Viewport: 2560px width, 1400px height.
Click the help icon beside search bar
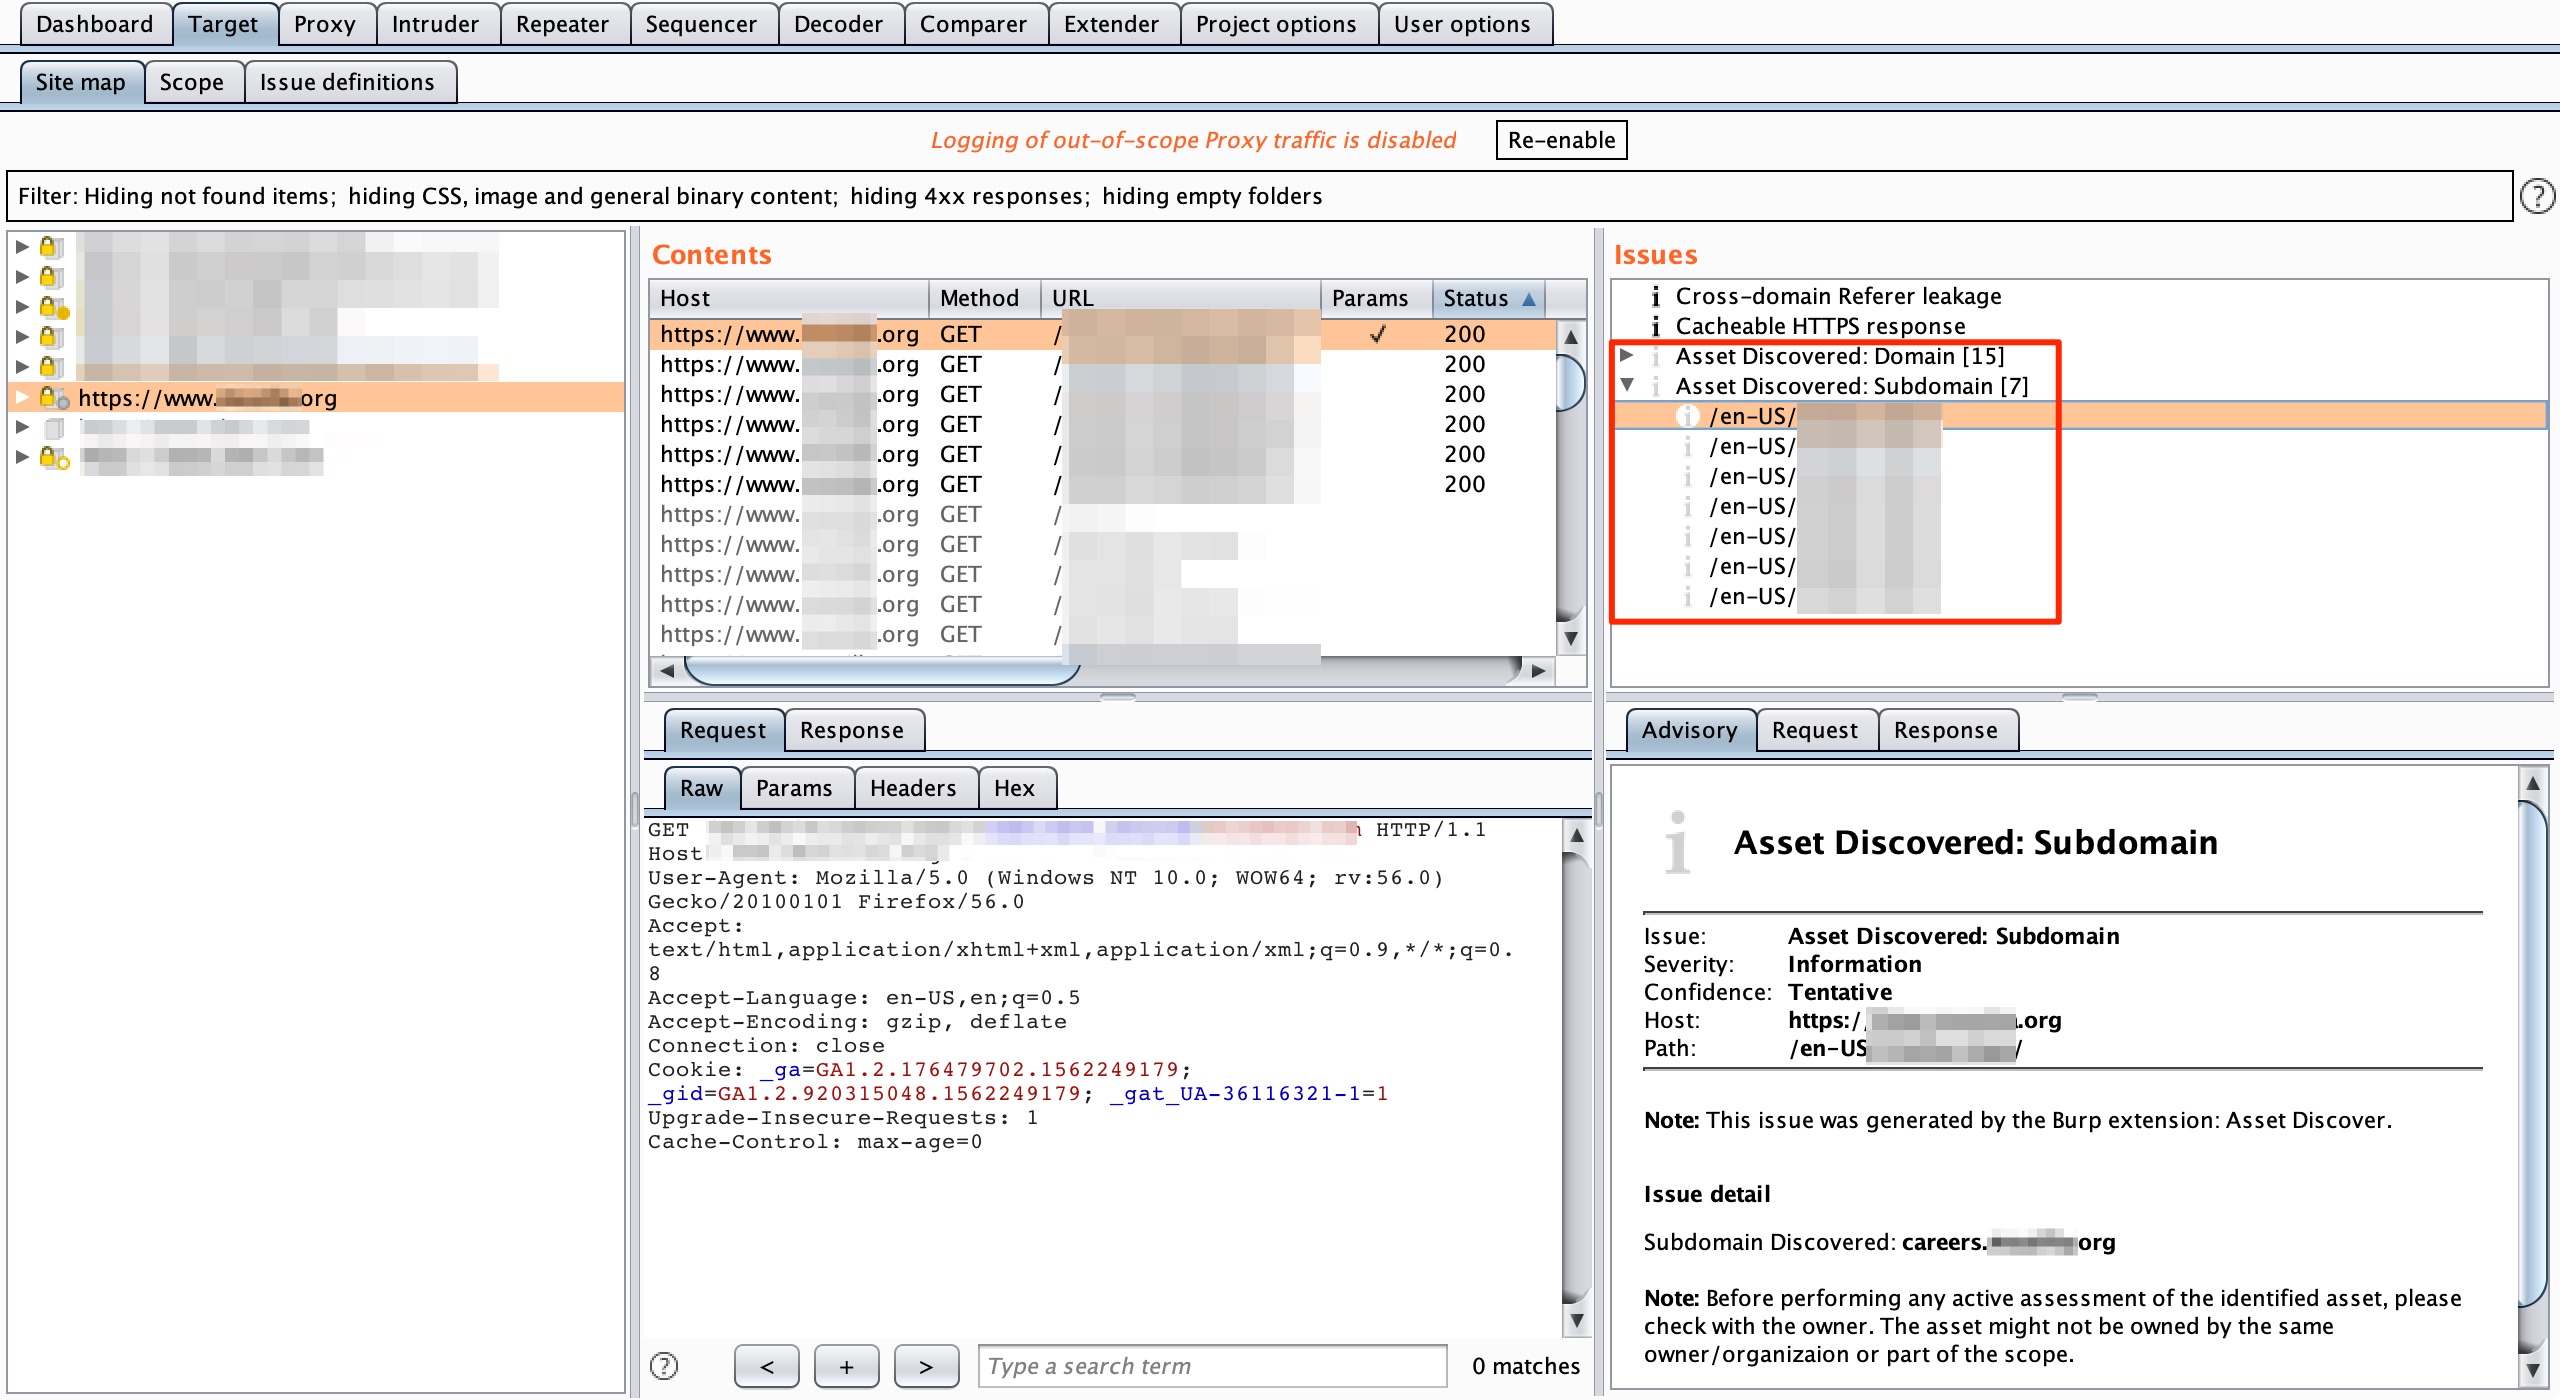[664, 1366]
